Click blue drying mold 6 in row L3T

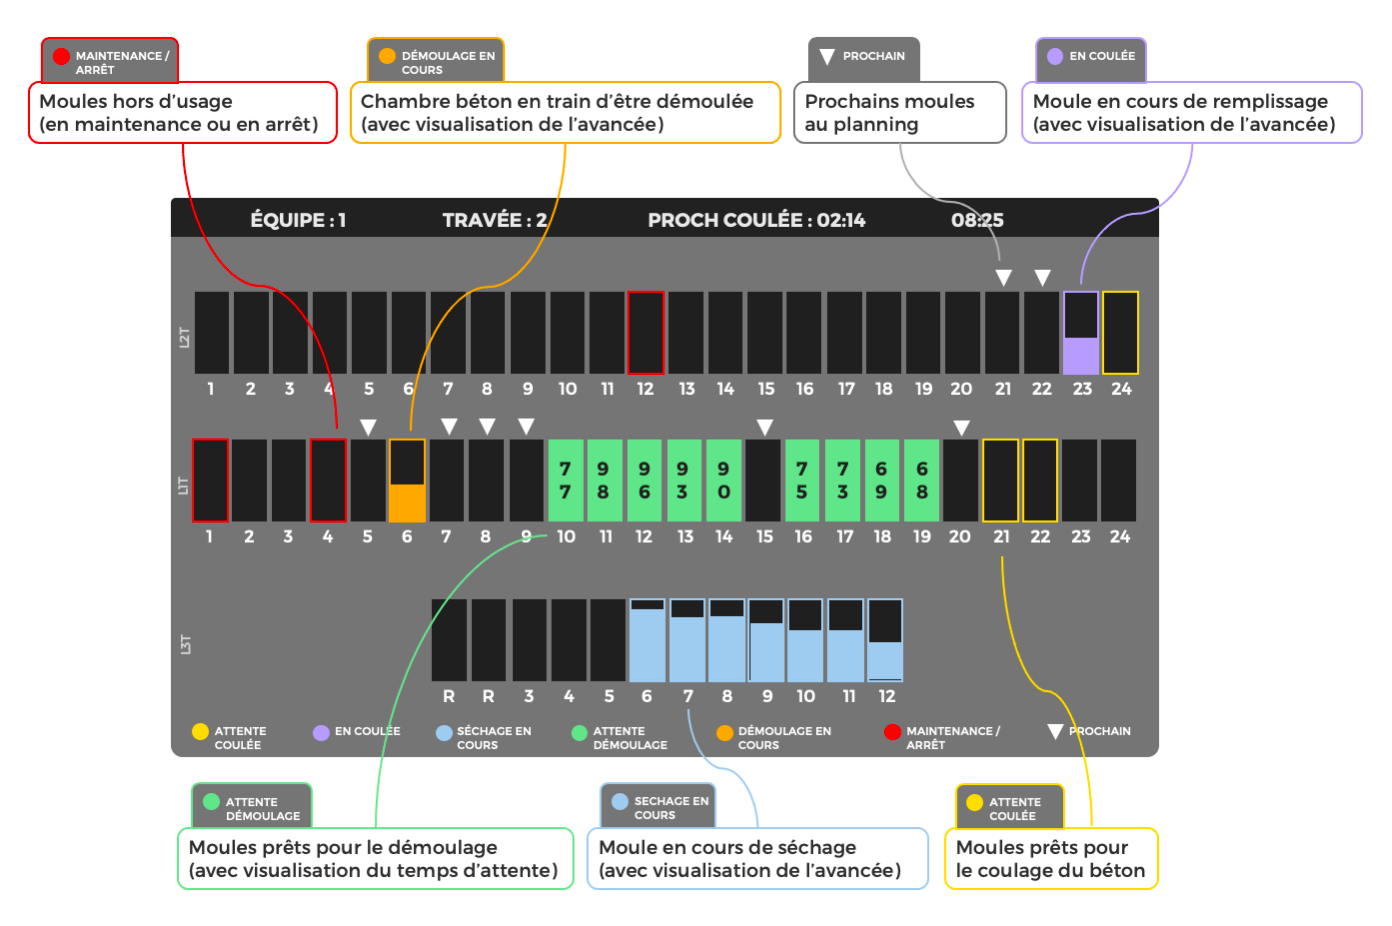(648, 640)
